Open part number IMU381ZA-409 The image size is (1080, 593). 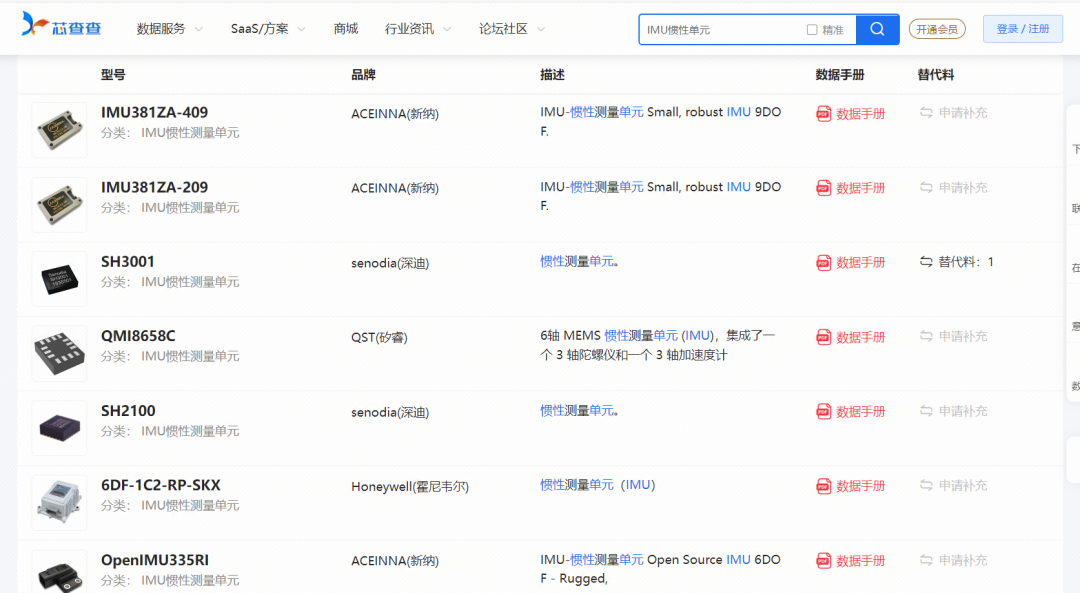[x=154, y=112]
